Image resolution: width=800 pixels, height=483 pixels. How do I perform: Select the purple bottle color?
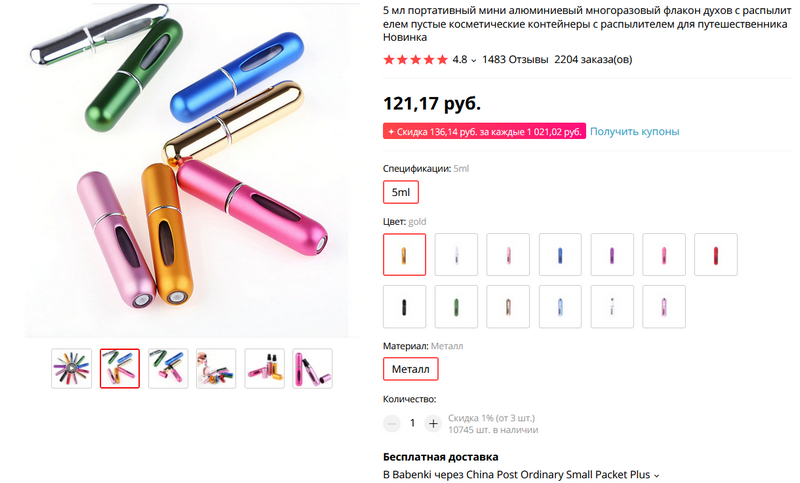coord(612,255)
